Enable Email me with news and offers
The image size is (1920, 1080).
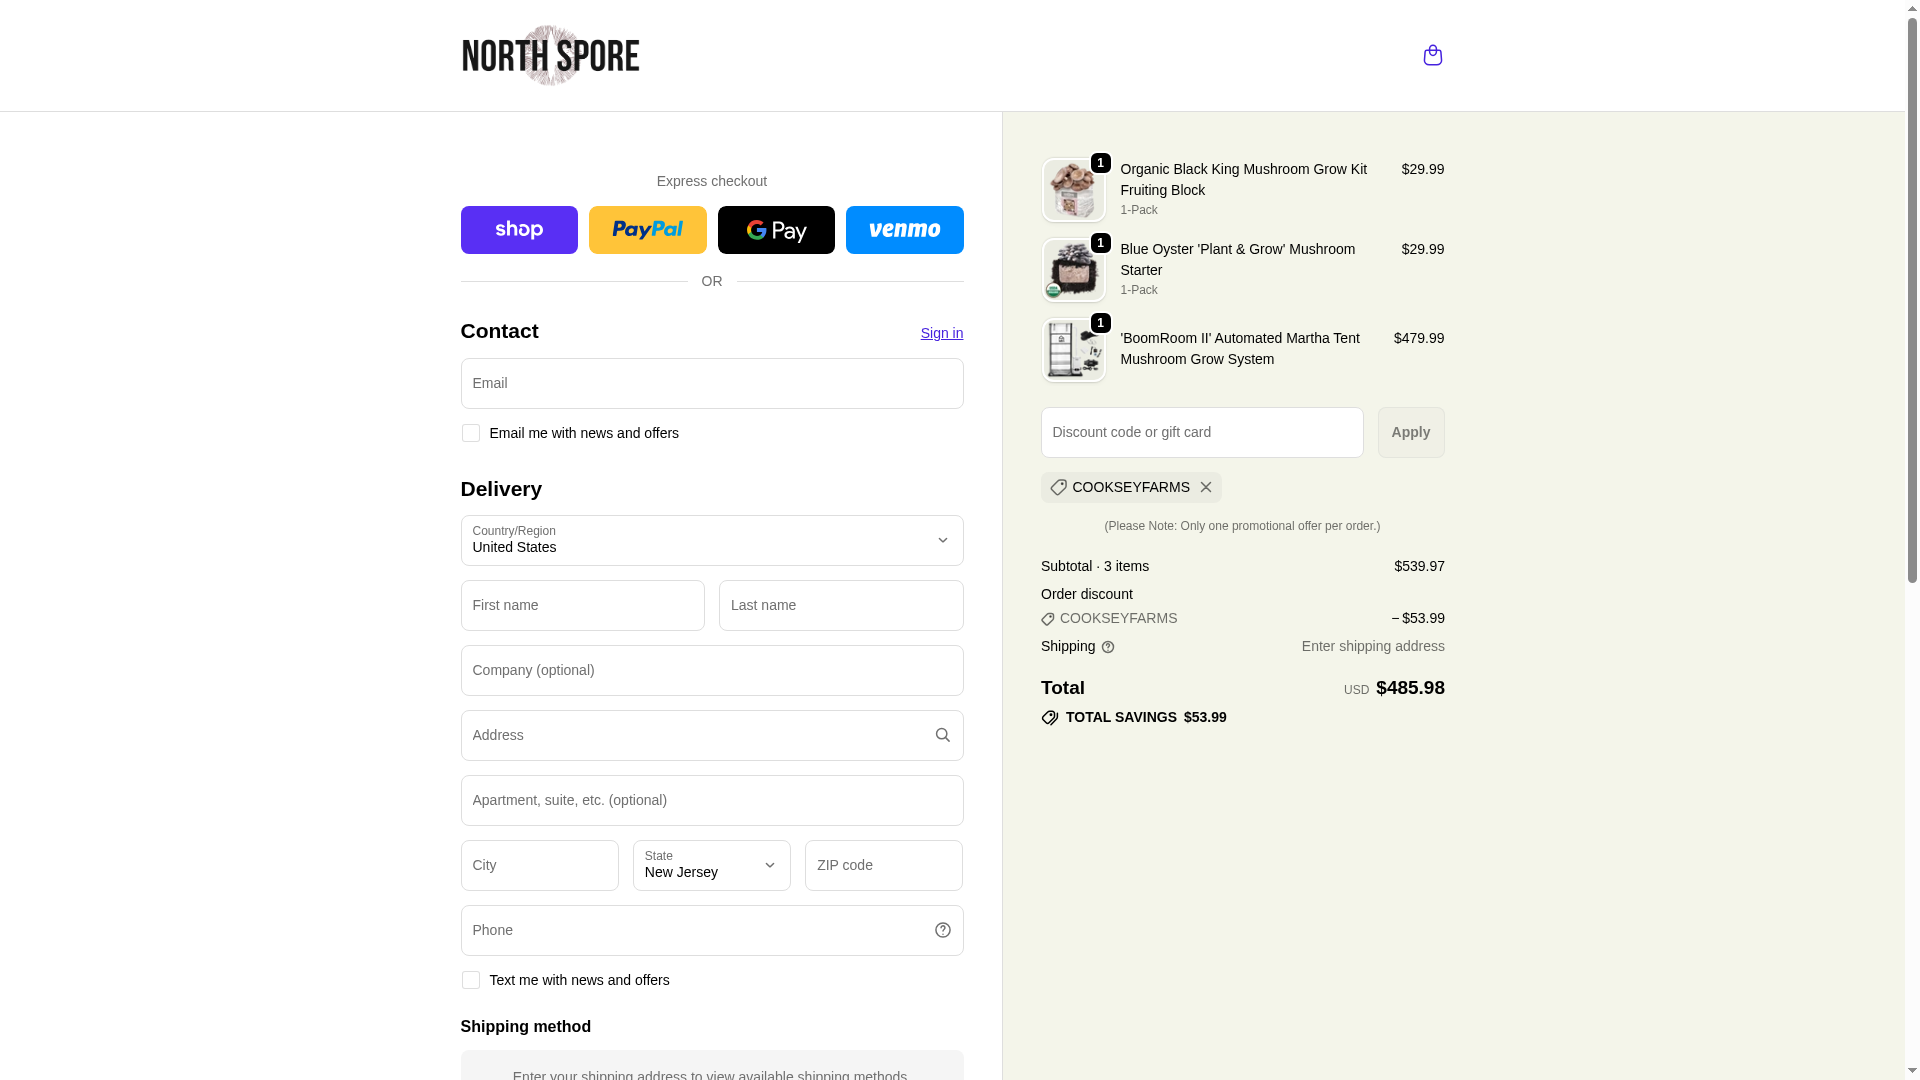[x=470, y=433]
